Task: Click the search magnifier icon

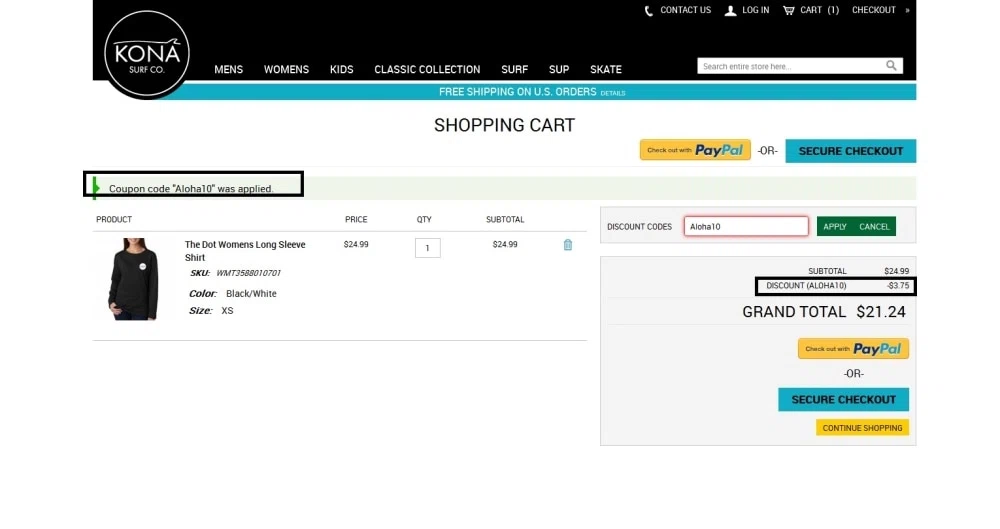Action: (891, 66)
